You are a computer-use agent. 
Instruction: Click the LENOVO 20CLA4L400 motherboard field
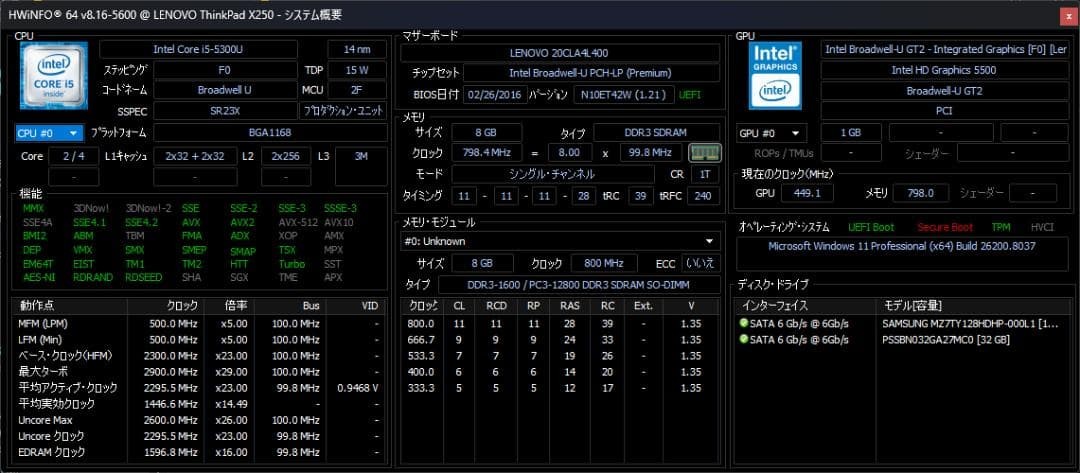coord(559,53)
